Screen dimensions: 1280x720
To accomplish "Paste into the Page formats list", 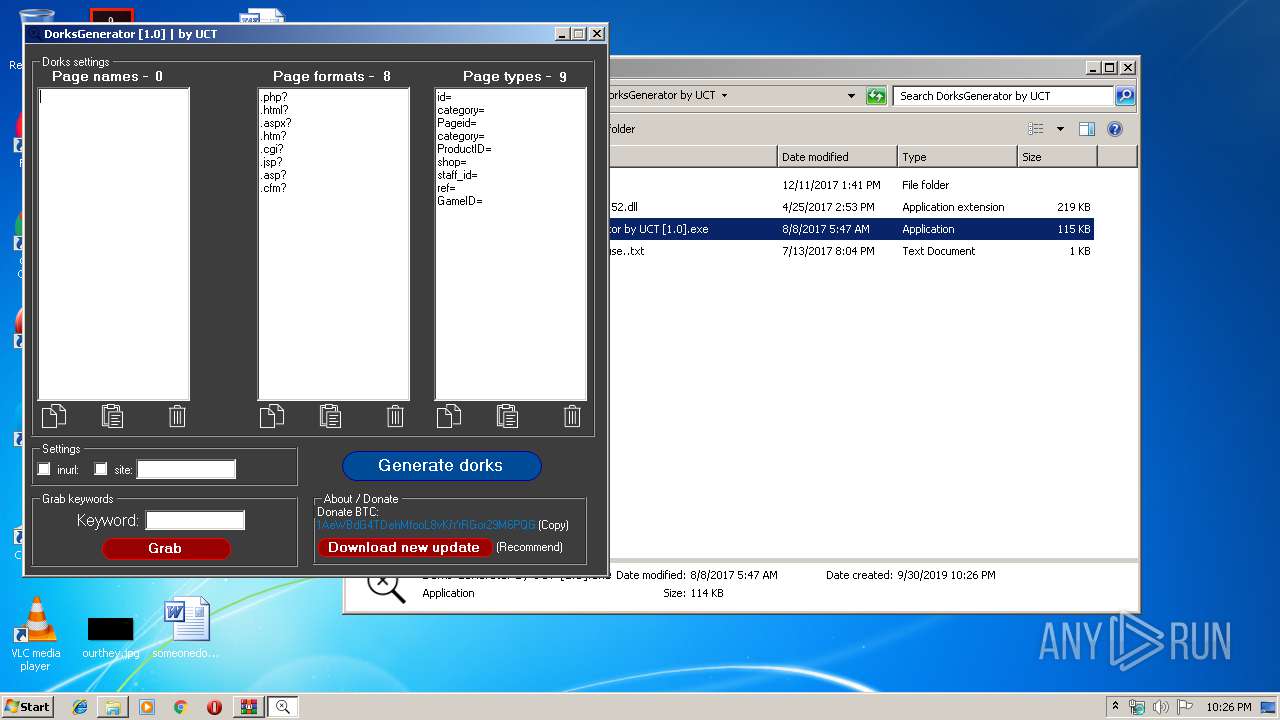I will pyautogui.click(x=331, y=416).
